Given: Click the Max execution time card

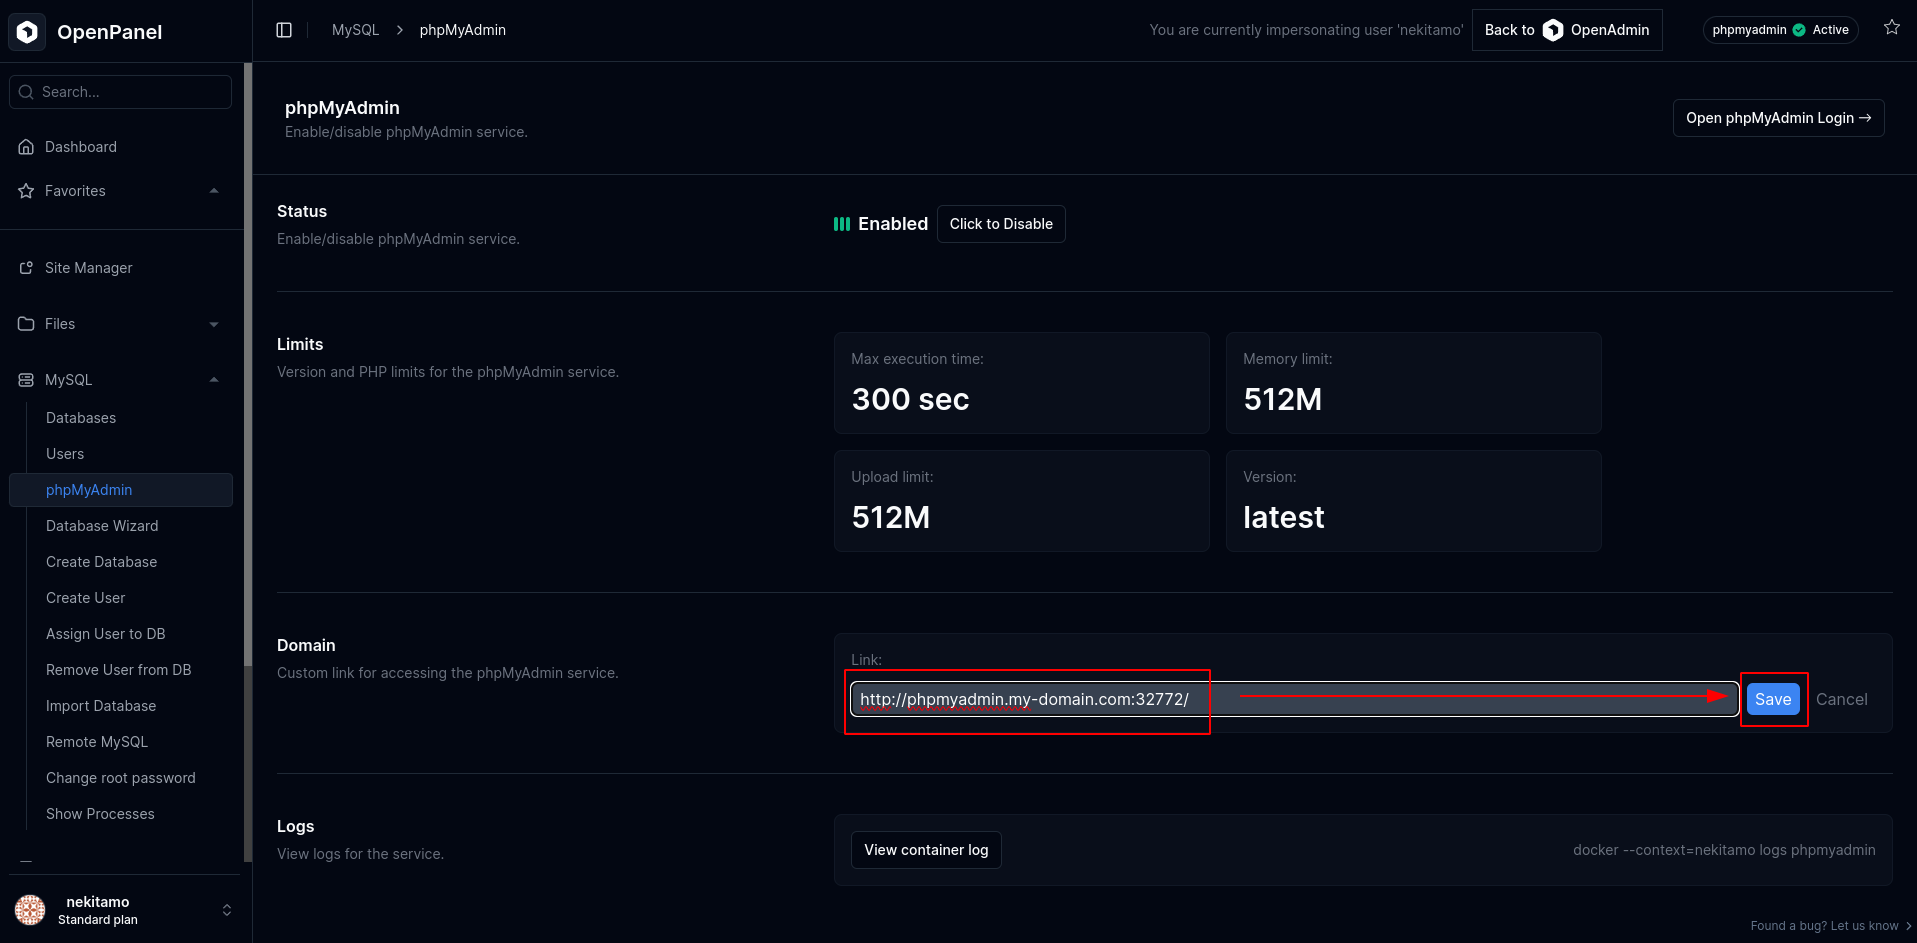Looking at the screenshot, I should (1022, 383).
